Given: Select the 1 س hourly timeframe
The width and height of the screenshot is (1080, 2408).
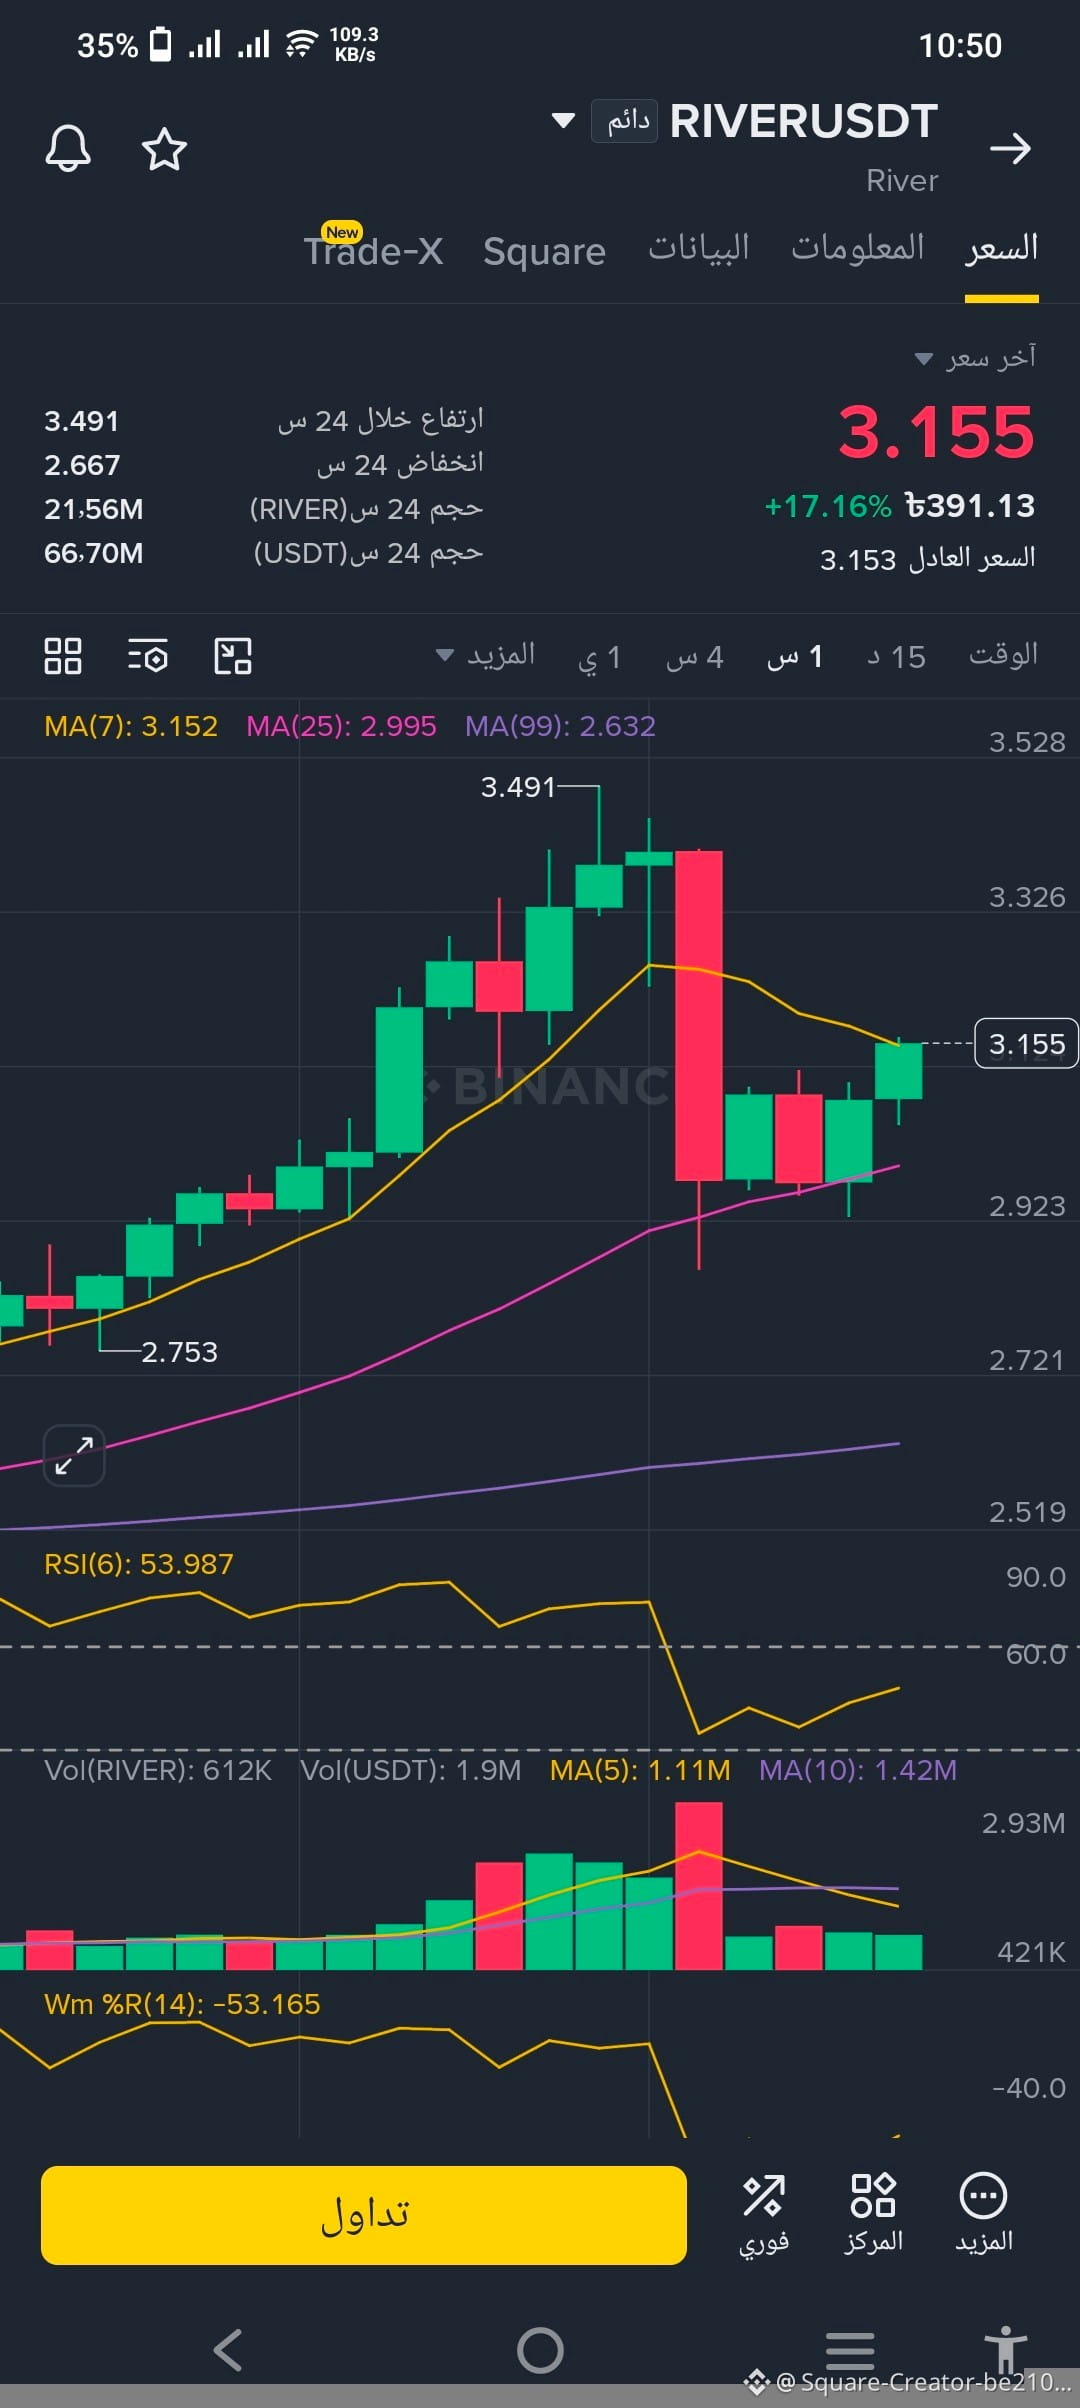Looking at the screenshot, I should tap(795, 657).
